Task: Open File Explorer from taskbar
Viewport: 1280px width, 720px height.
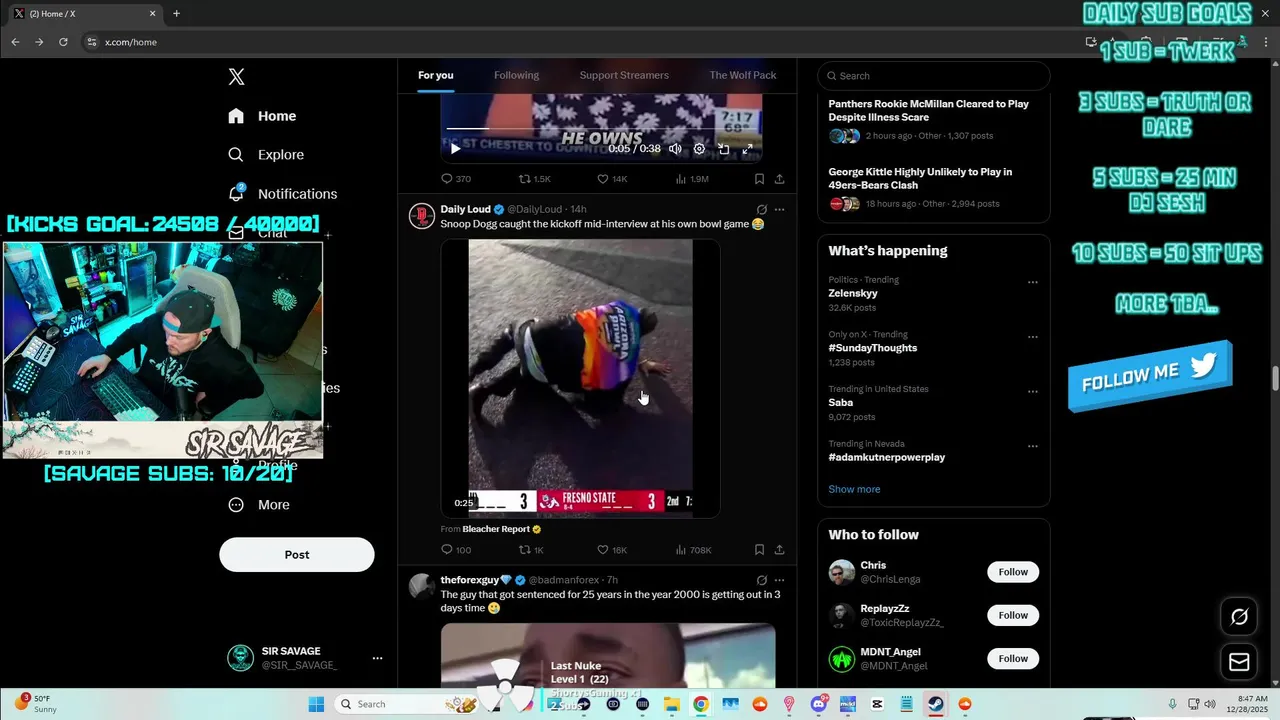Action: (672, 704)
